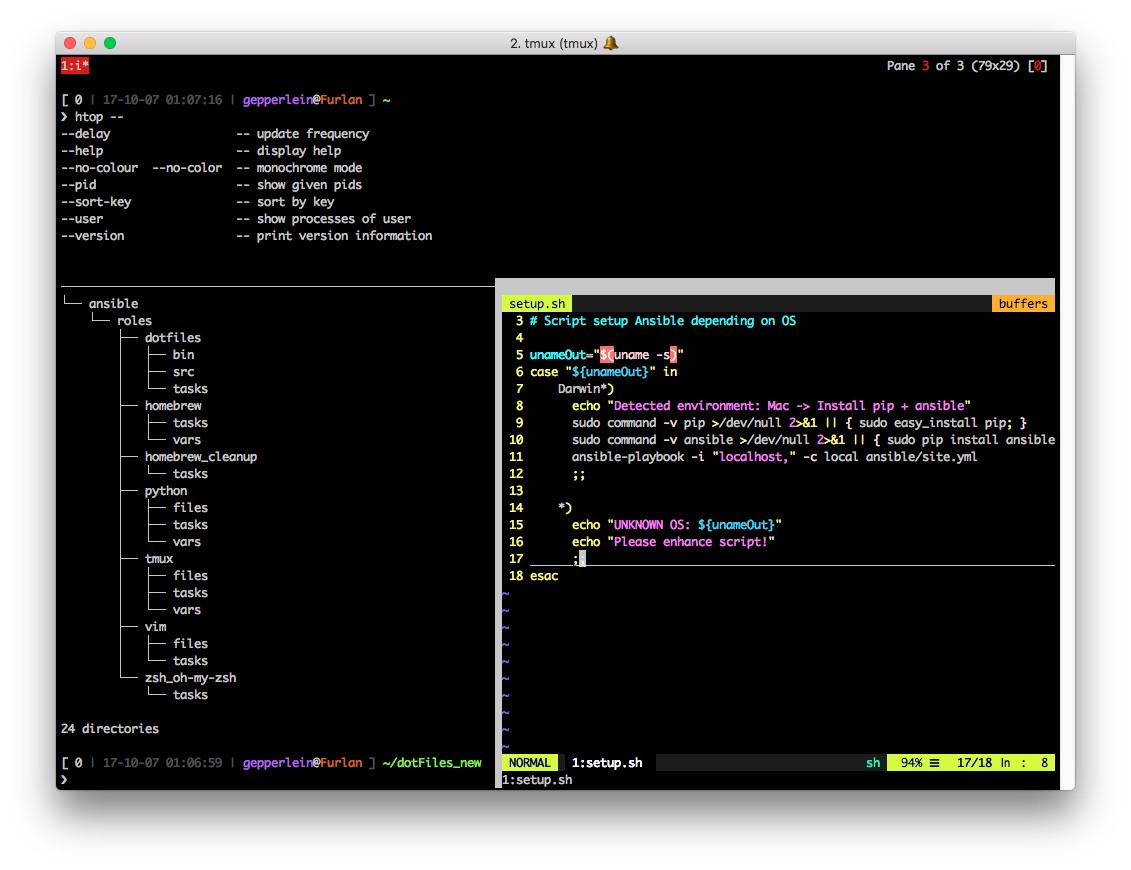
Task: Select the tmux window tab 1:i*
Action: (75, 66)
